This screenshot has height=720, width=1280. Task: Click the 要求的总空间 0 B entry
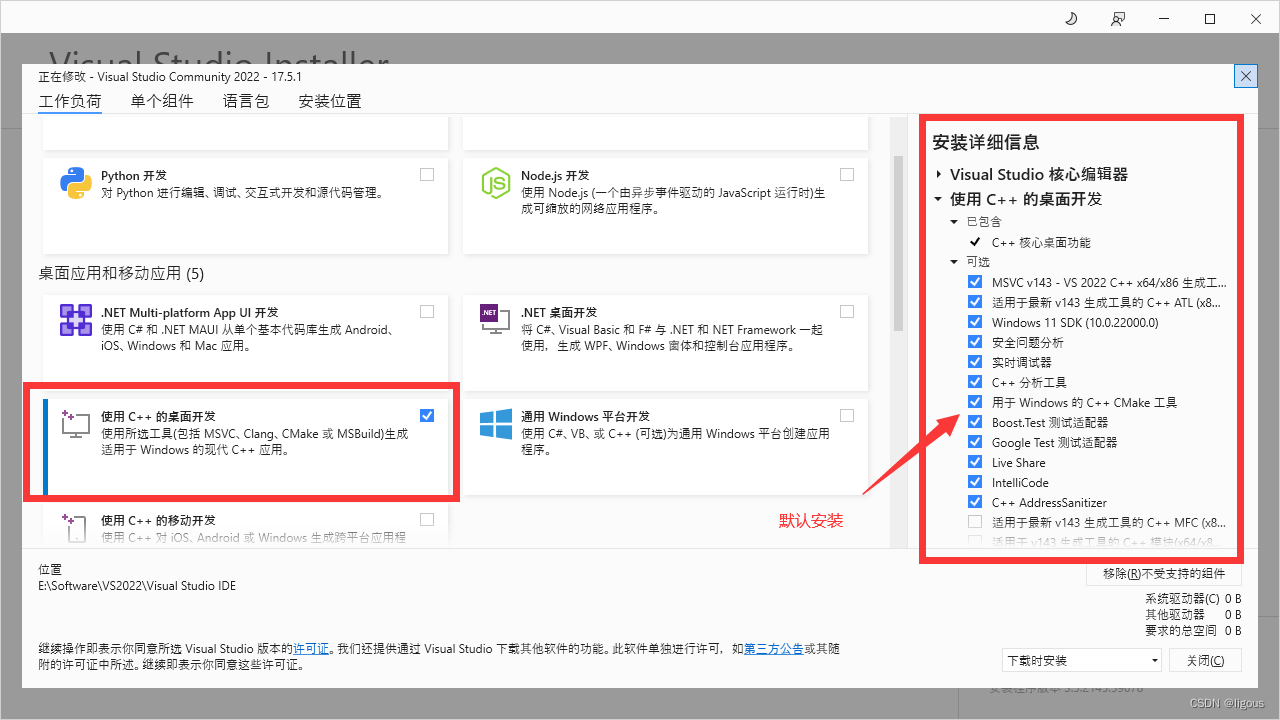pyautogui.click(x=1193, y=631)
